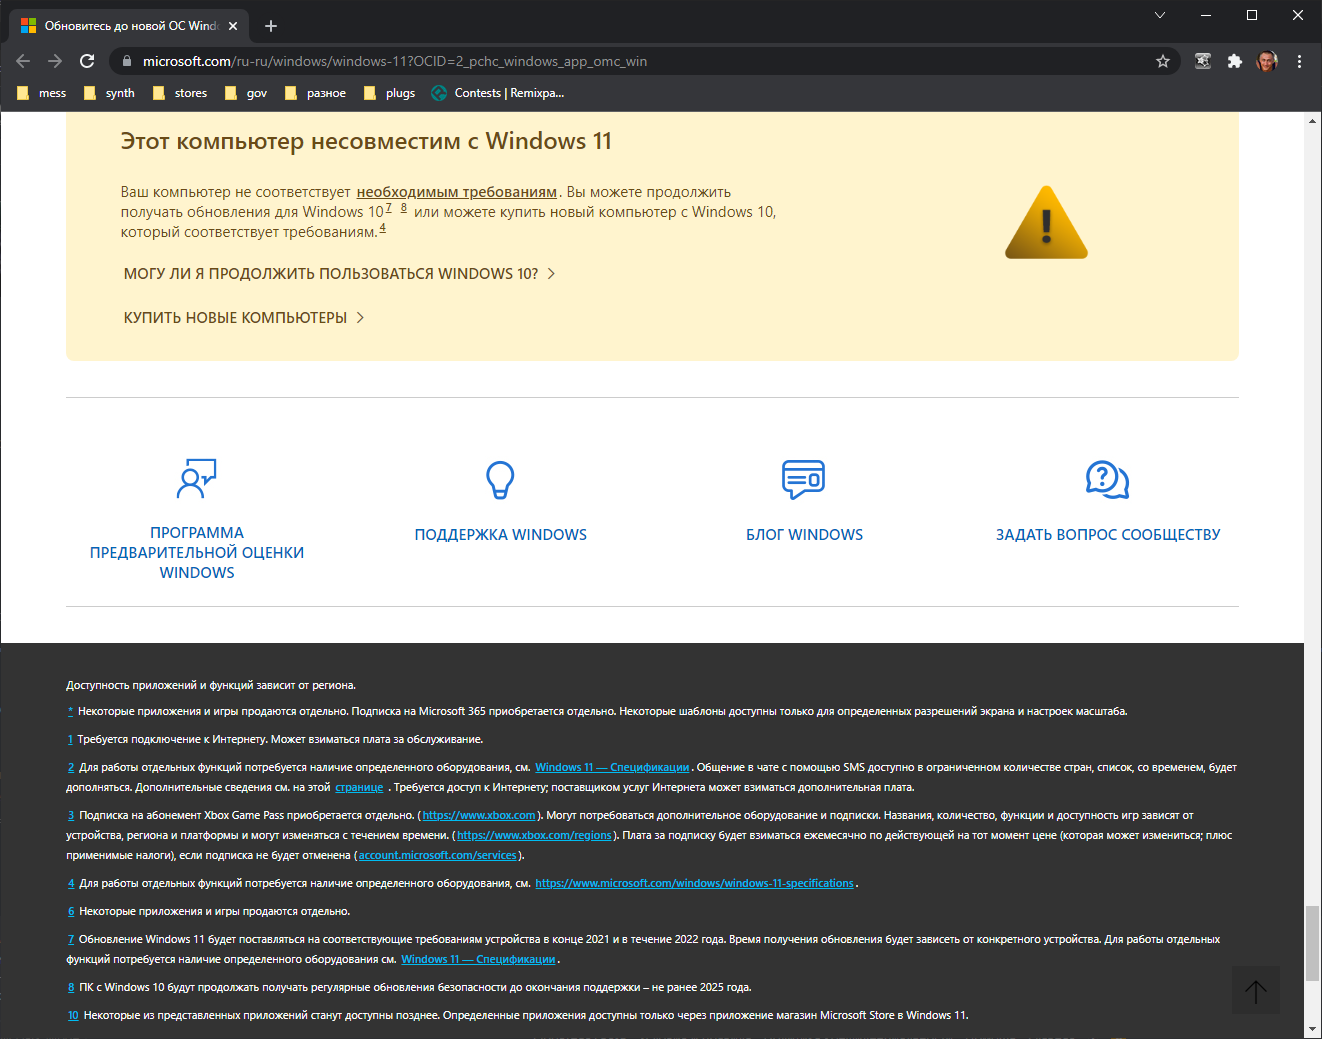Click the scrollbar down arrow
The height and width of the screenshot is (1039, 1322).
pos(1312,1029)
